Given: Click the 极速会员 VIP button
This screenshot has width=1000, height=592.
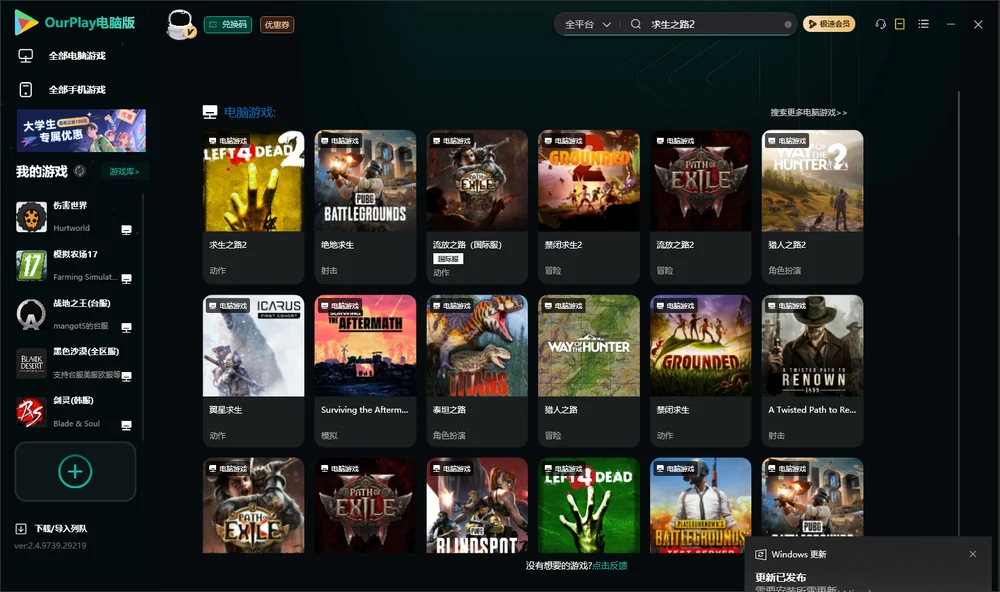Looking at the screenshot, I should [828, 24].
